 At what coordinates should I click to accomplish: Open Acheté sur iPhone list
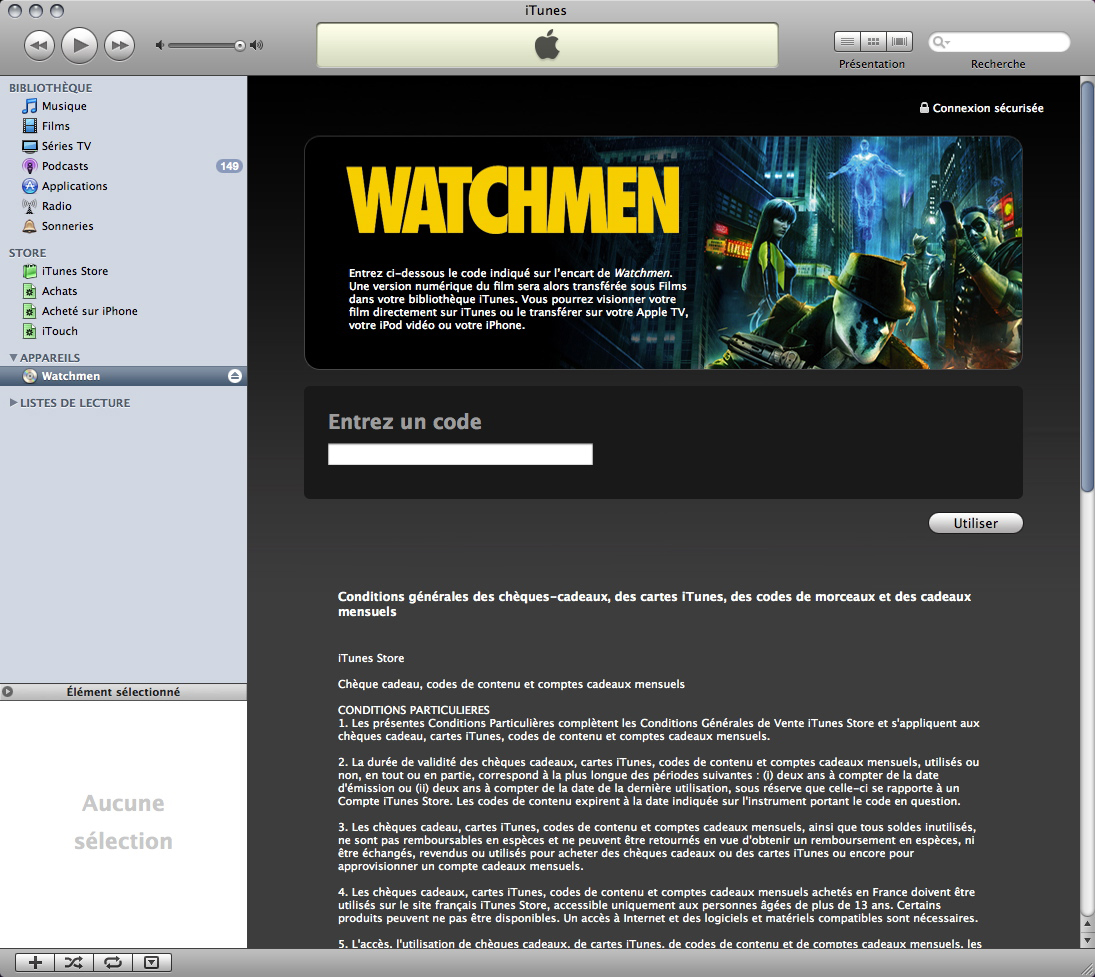coord(89,311)
